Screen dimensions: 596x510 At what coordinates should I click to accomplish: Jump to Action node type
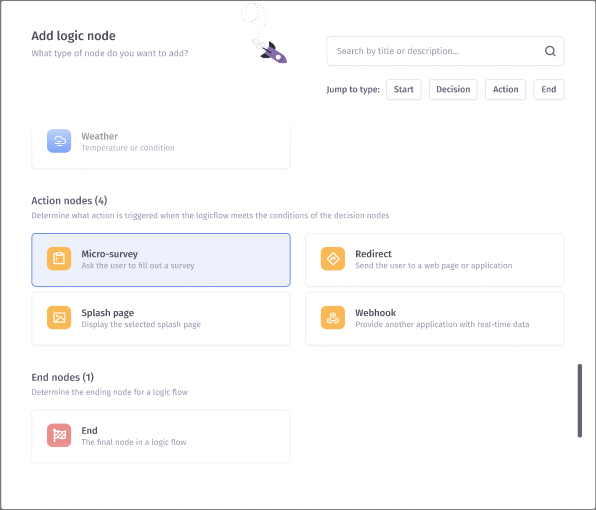tap(505, 89)
